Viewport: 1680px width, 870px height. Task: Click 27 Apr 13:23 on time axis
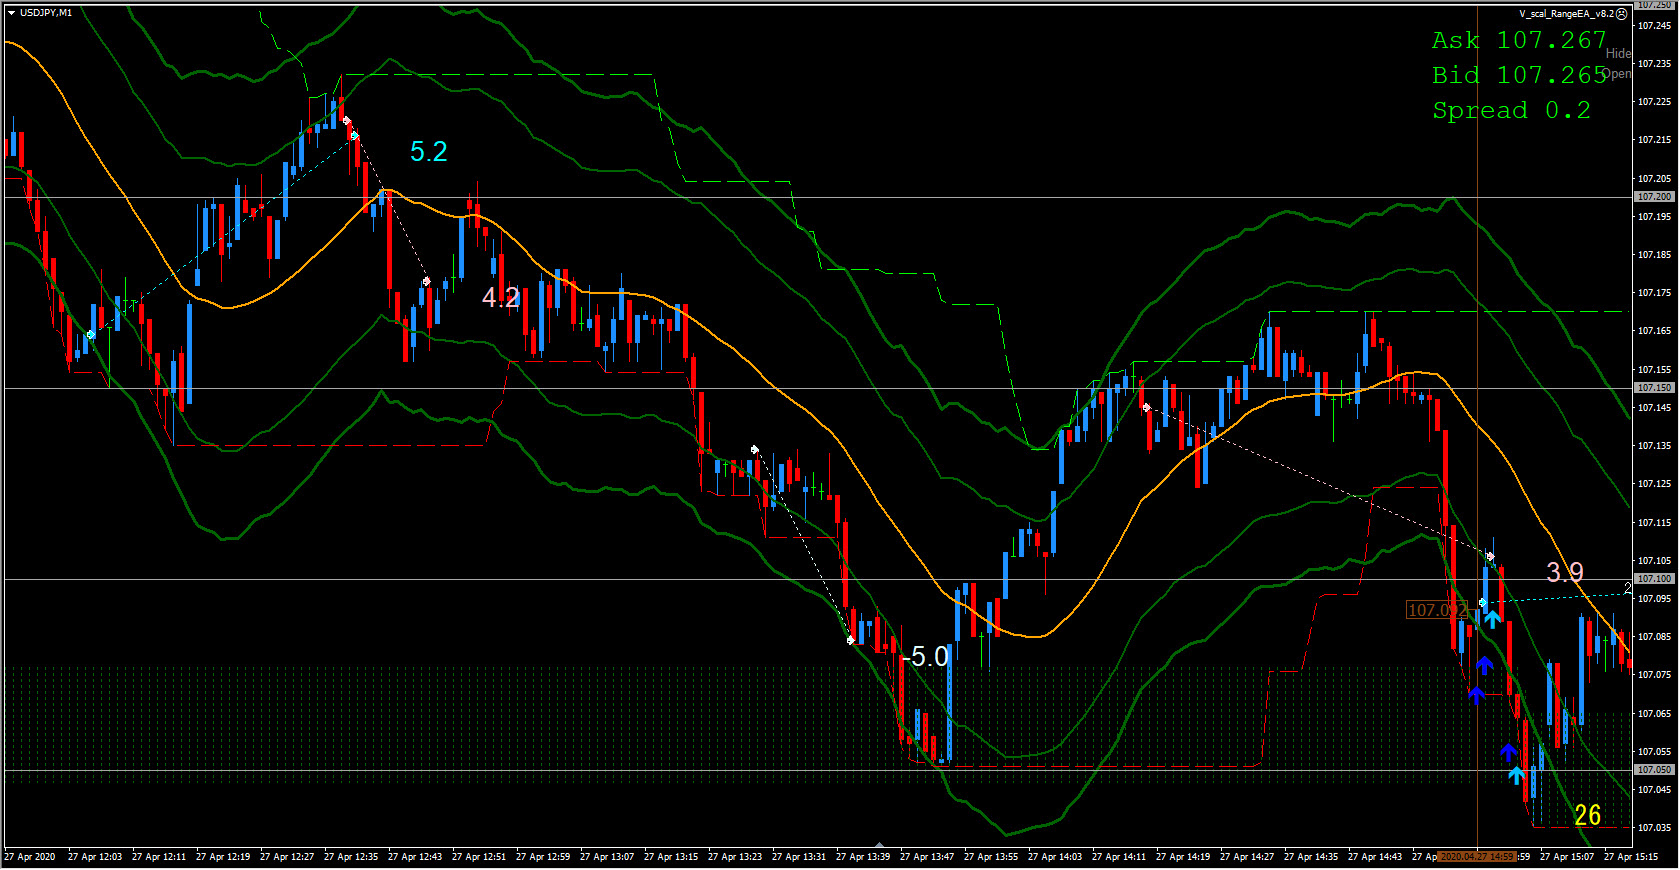click(735, 857)
